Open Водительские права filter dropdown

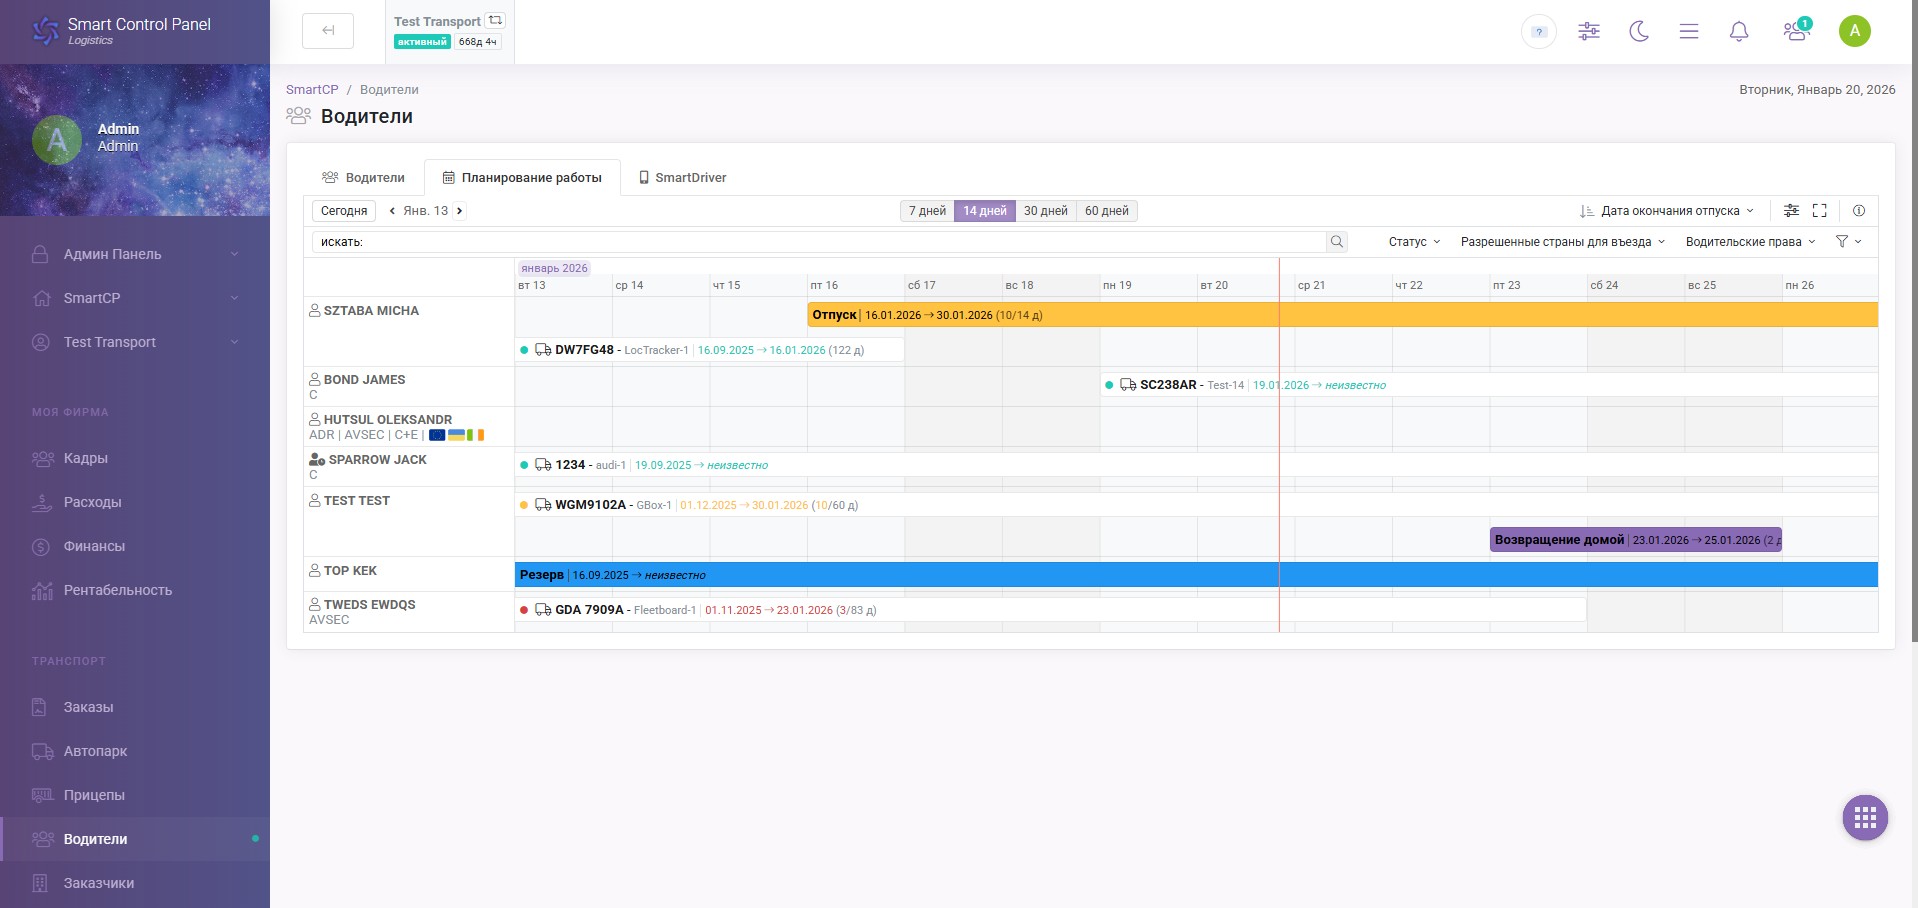point(1750,242)
